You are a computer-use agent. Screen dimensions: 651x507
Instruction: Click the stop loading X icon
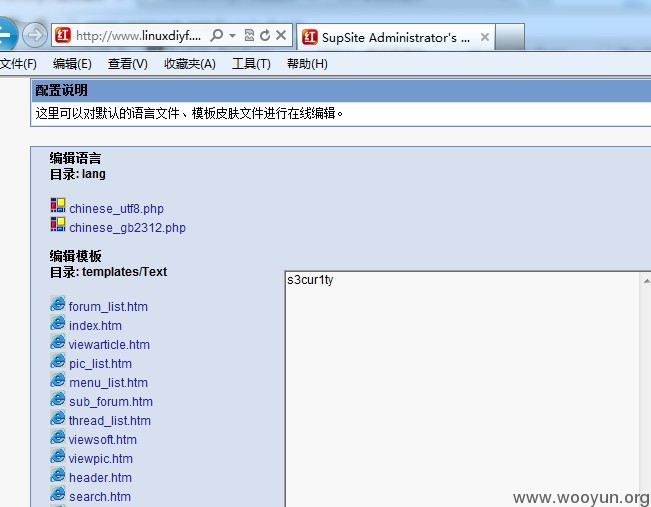tap(281, 35)
